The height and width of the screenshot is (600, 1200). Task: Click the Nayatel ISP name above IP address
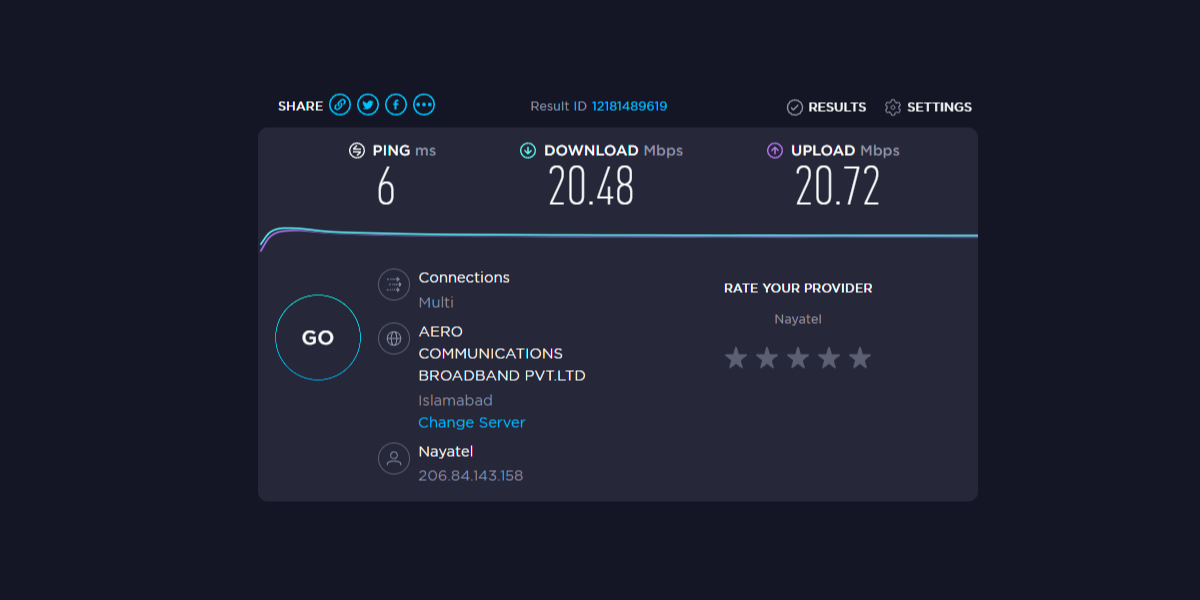coord(446,451)
